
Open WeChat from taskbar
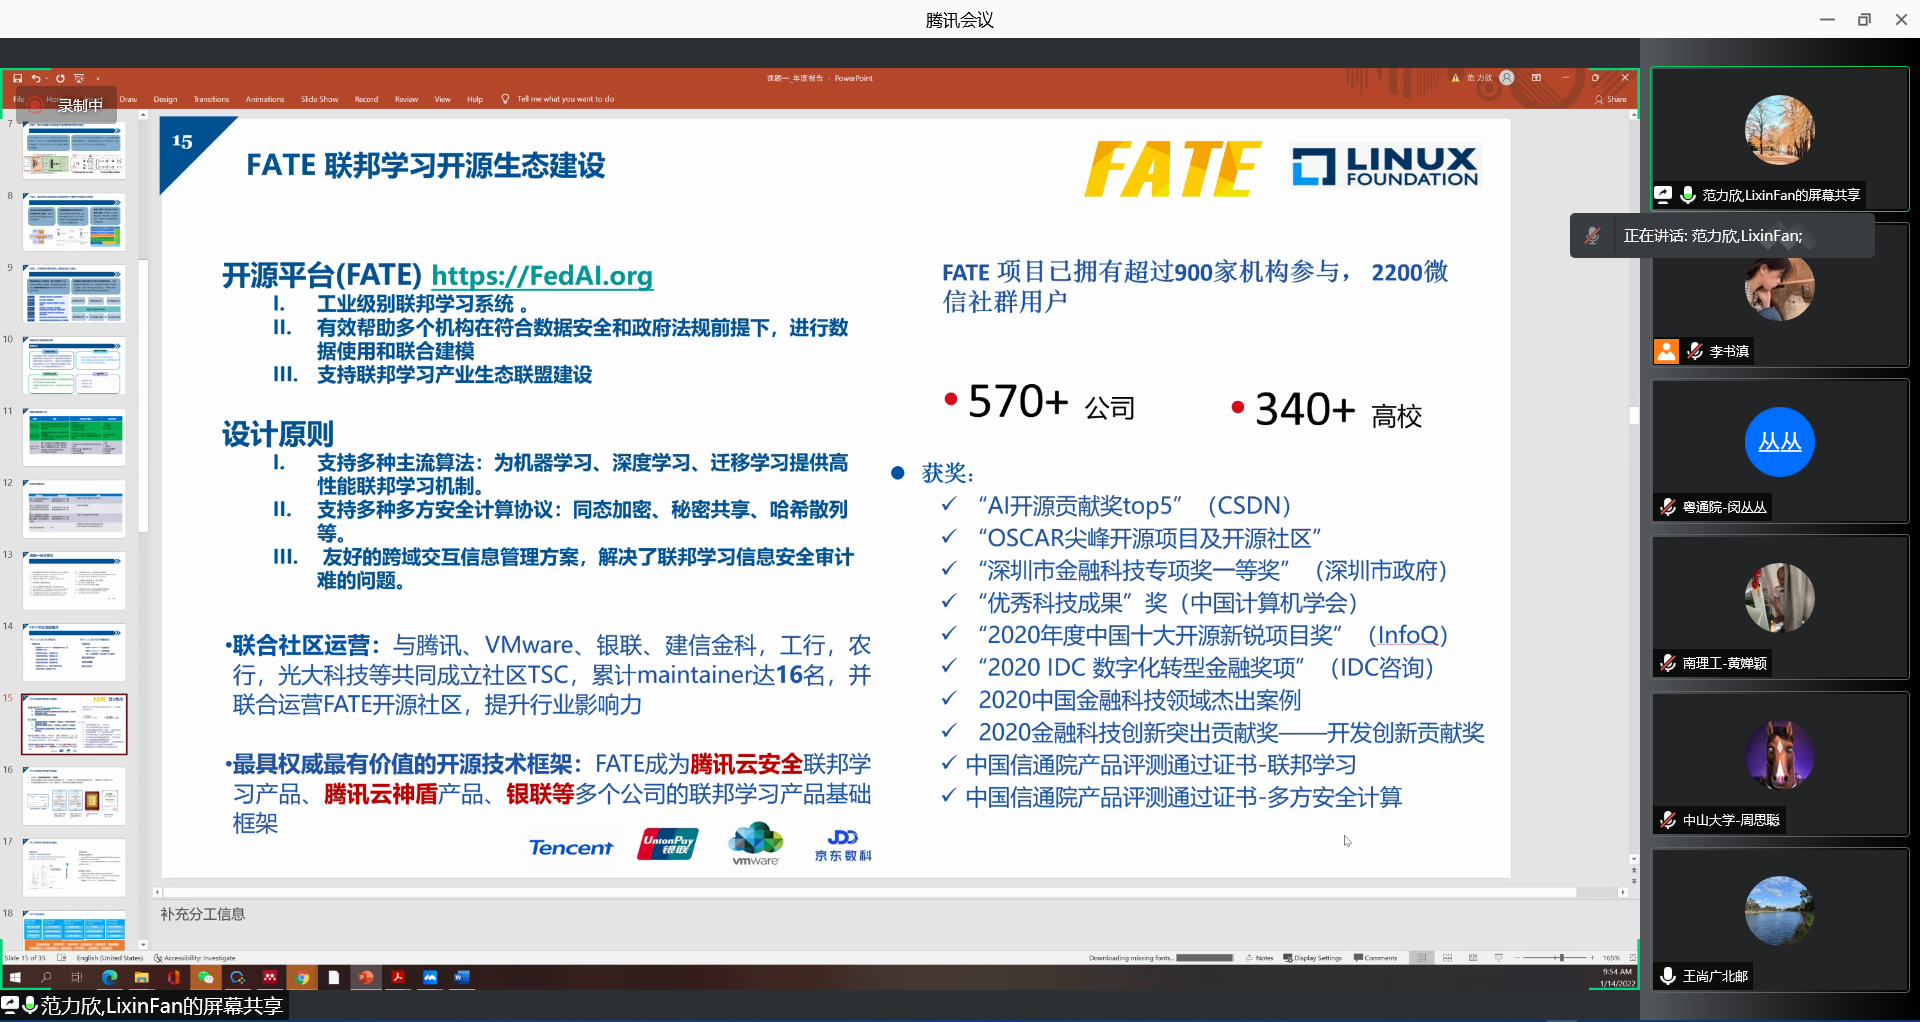[206, 977]
